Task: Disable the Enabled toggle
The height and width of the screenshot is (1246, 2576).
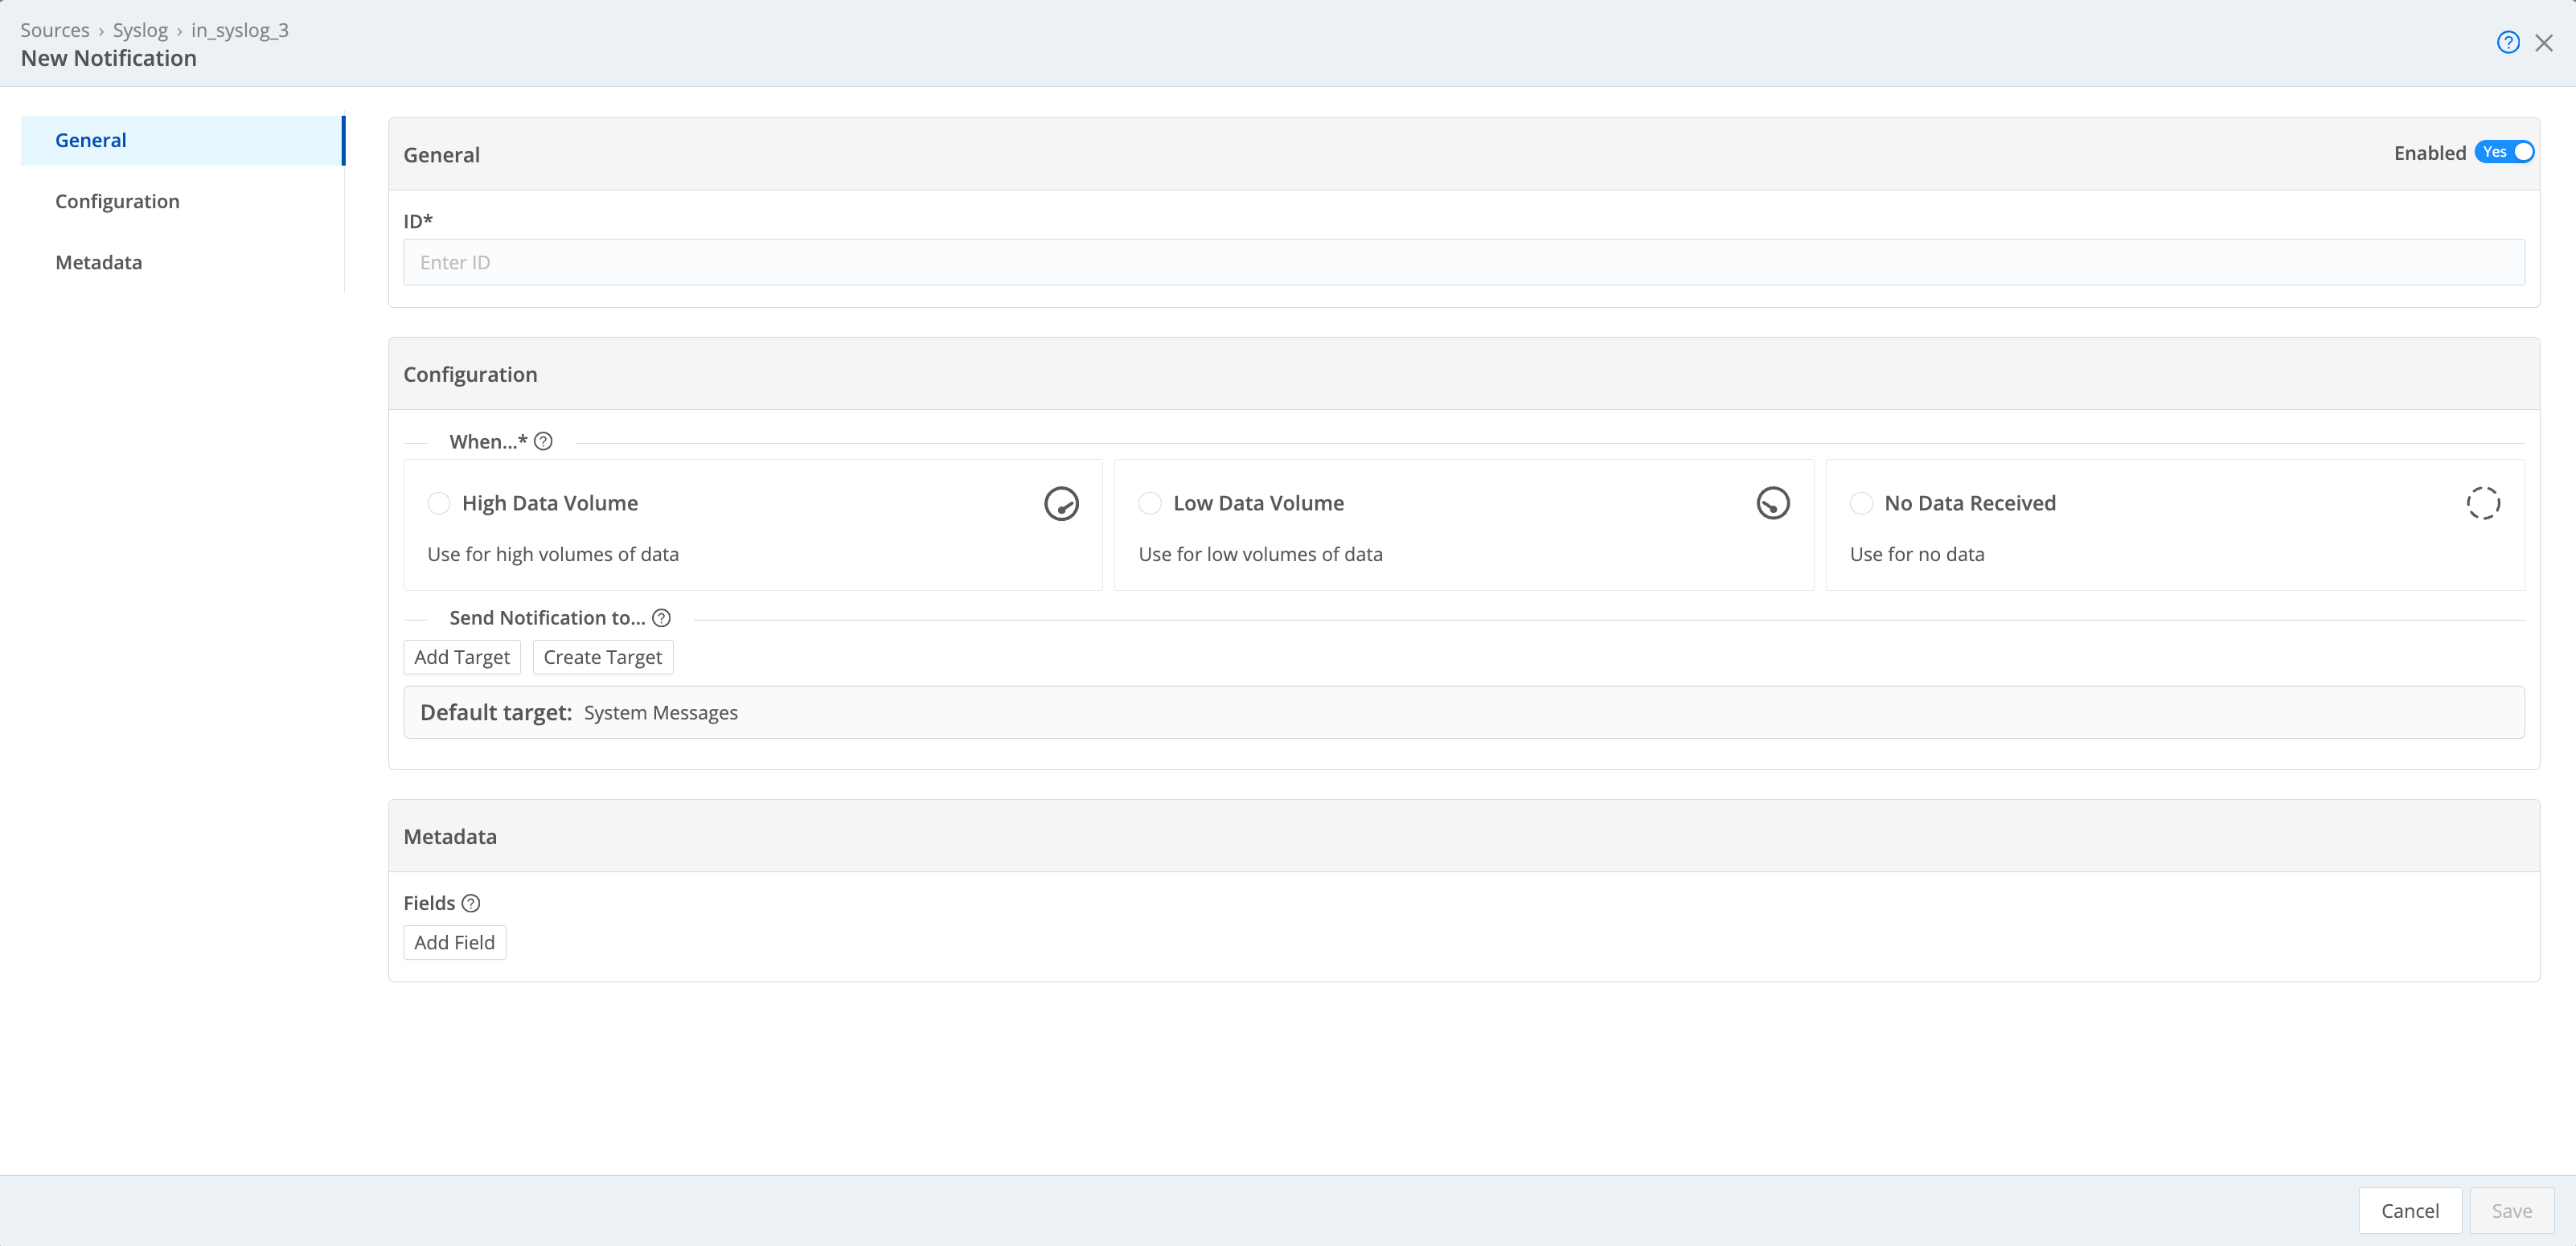Action: pos(2503,151)
